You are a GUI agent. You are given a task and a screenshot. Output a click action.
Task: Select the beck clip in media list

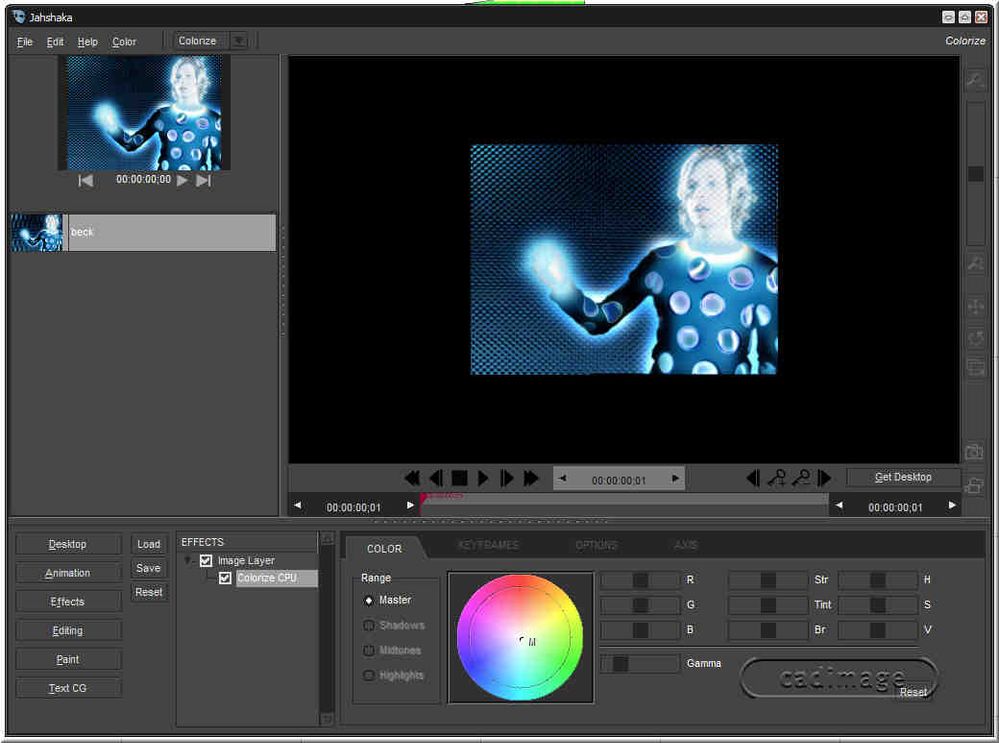[x=143, y=233]
